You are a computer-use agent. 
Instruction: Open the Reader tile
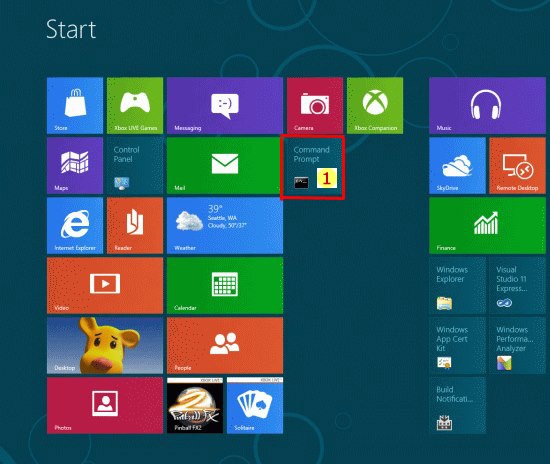point(135,226)
